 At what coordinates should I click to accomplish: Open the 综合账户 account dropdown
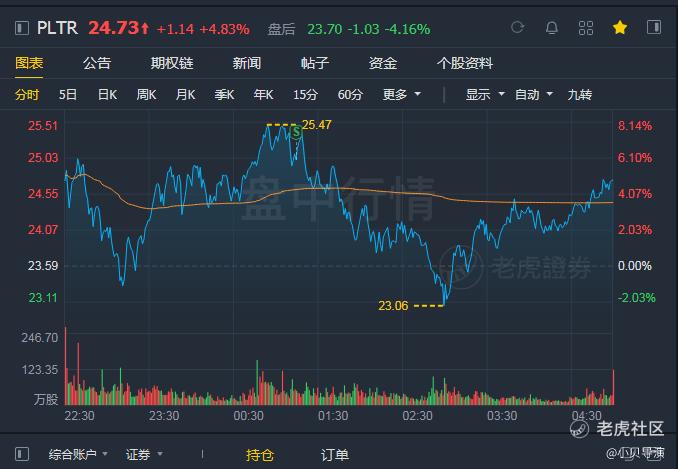coord(78,454)
